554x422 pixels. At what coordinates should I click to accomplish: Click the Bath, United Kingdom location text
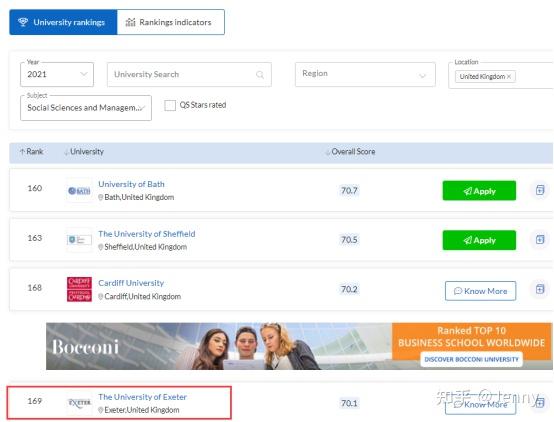pos(139,197)
